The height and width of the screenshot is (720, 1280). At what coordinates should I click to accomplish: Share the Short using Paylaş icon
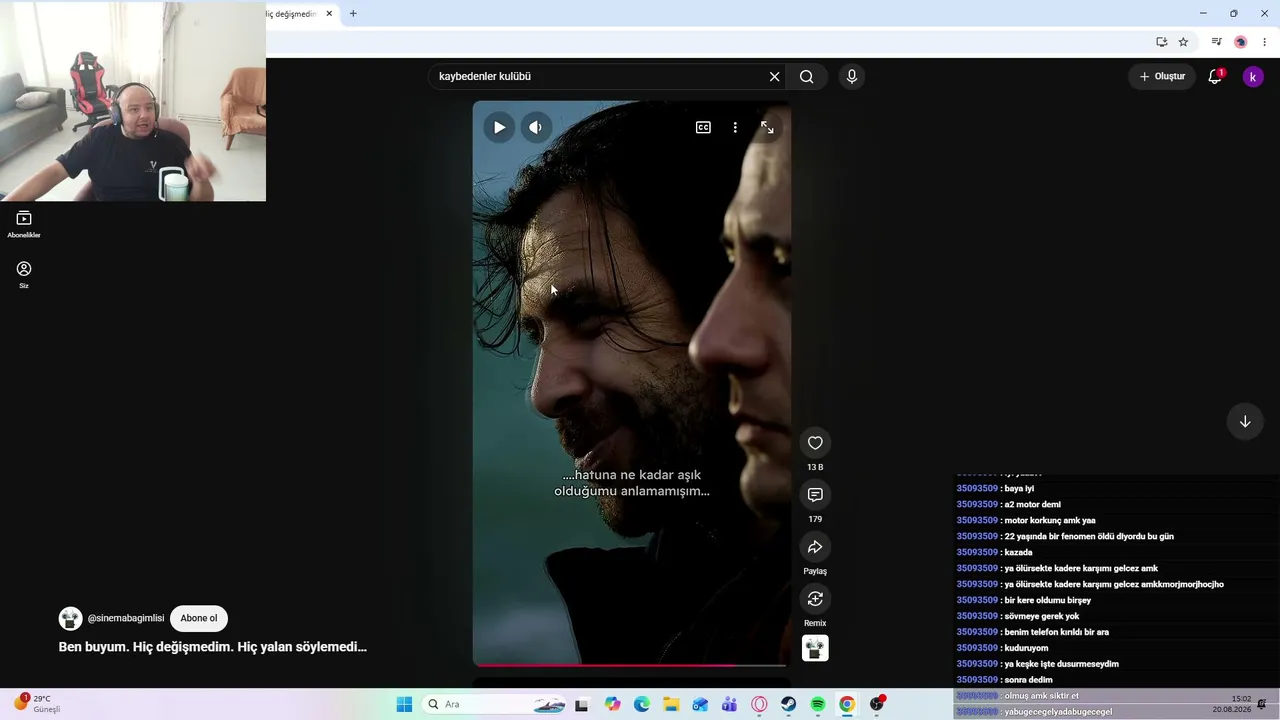point(815,547)
